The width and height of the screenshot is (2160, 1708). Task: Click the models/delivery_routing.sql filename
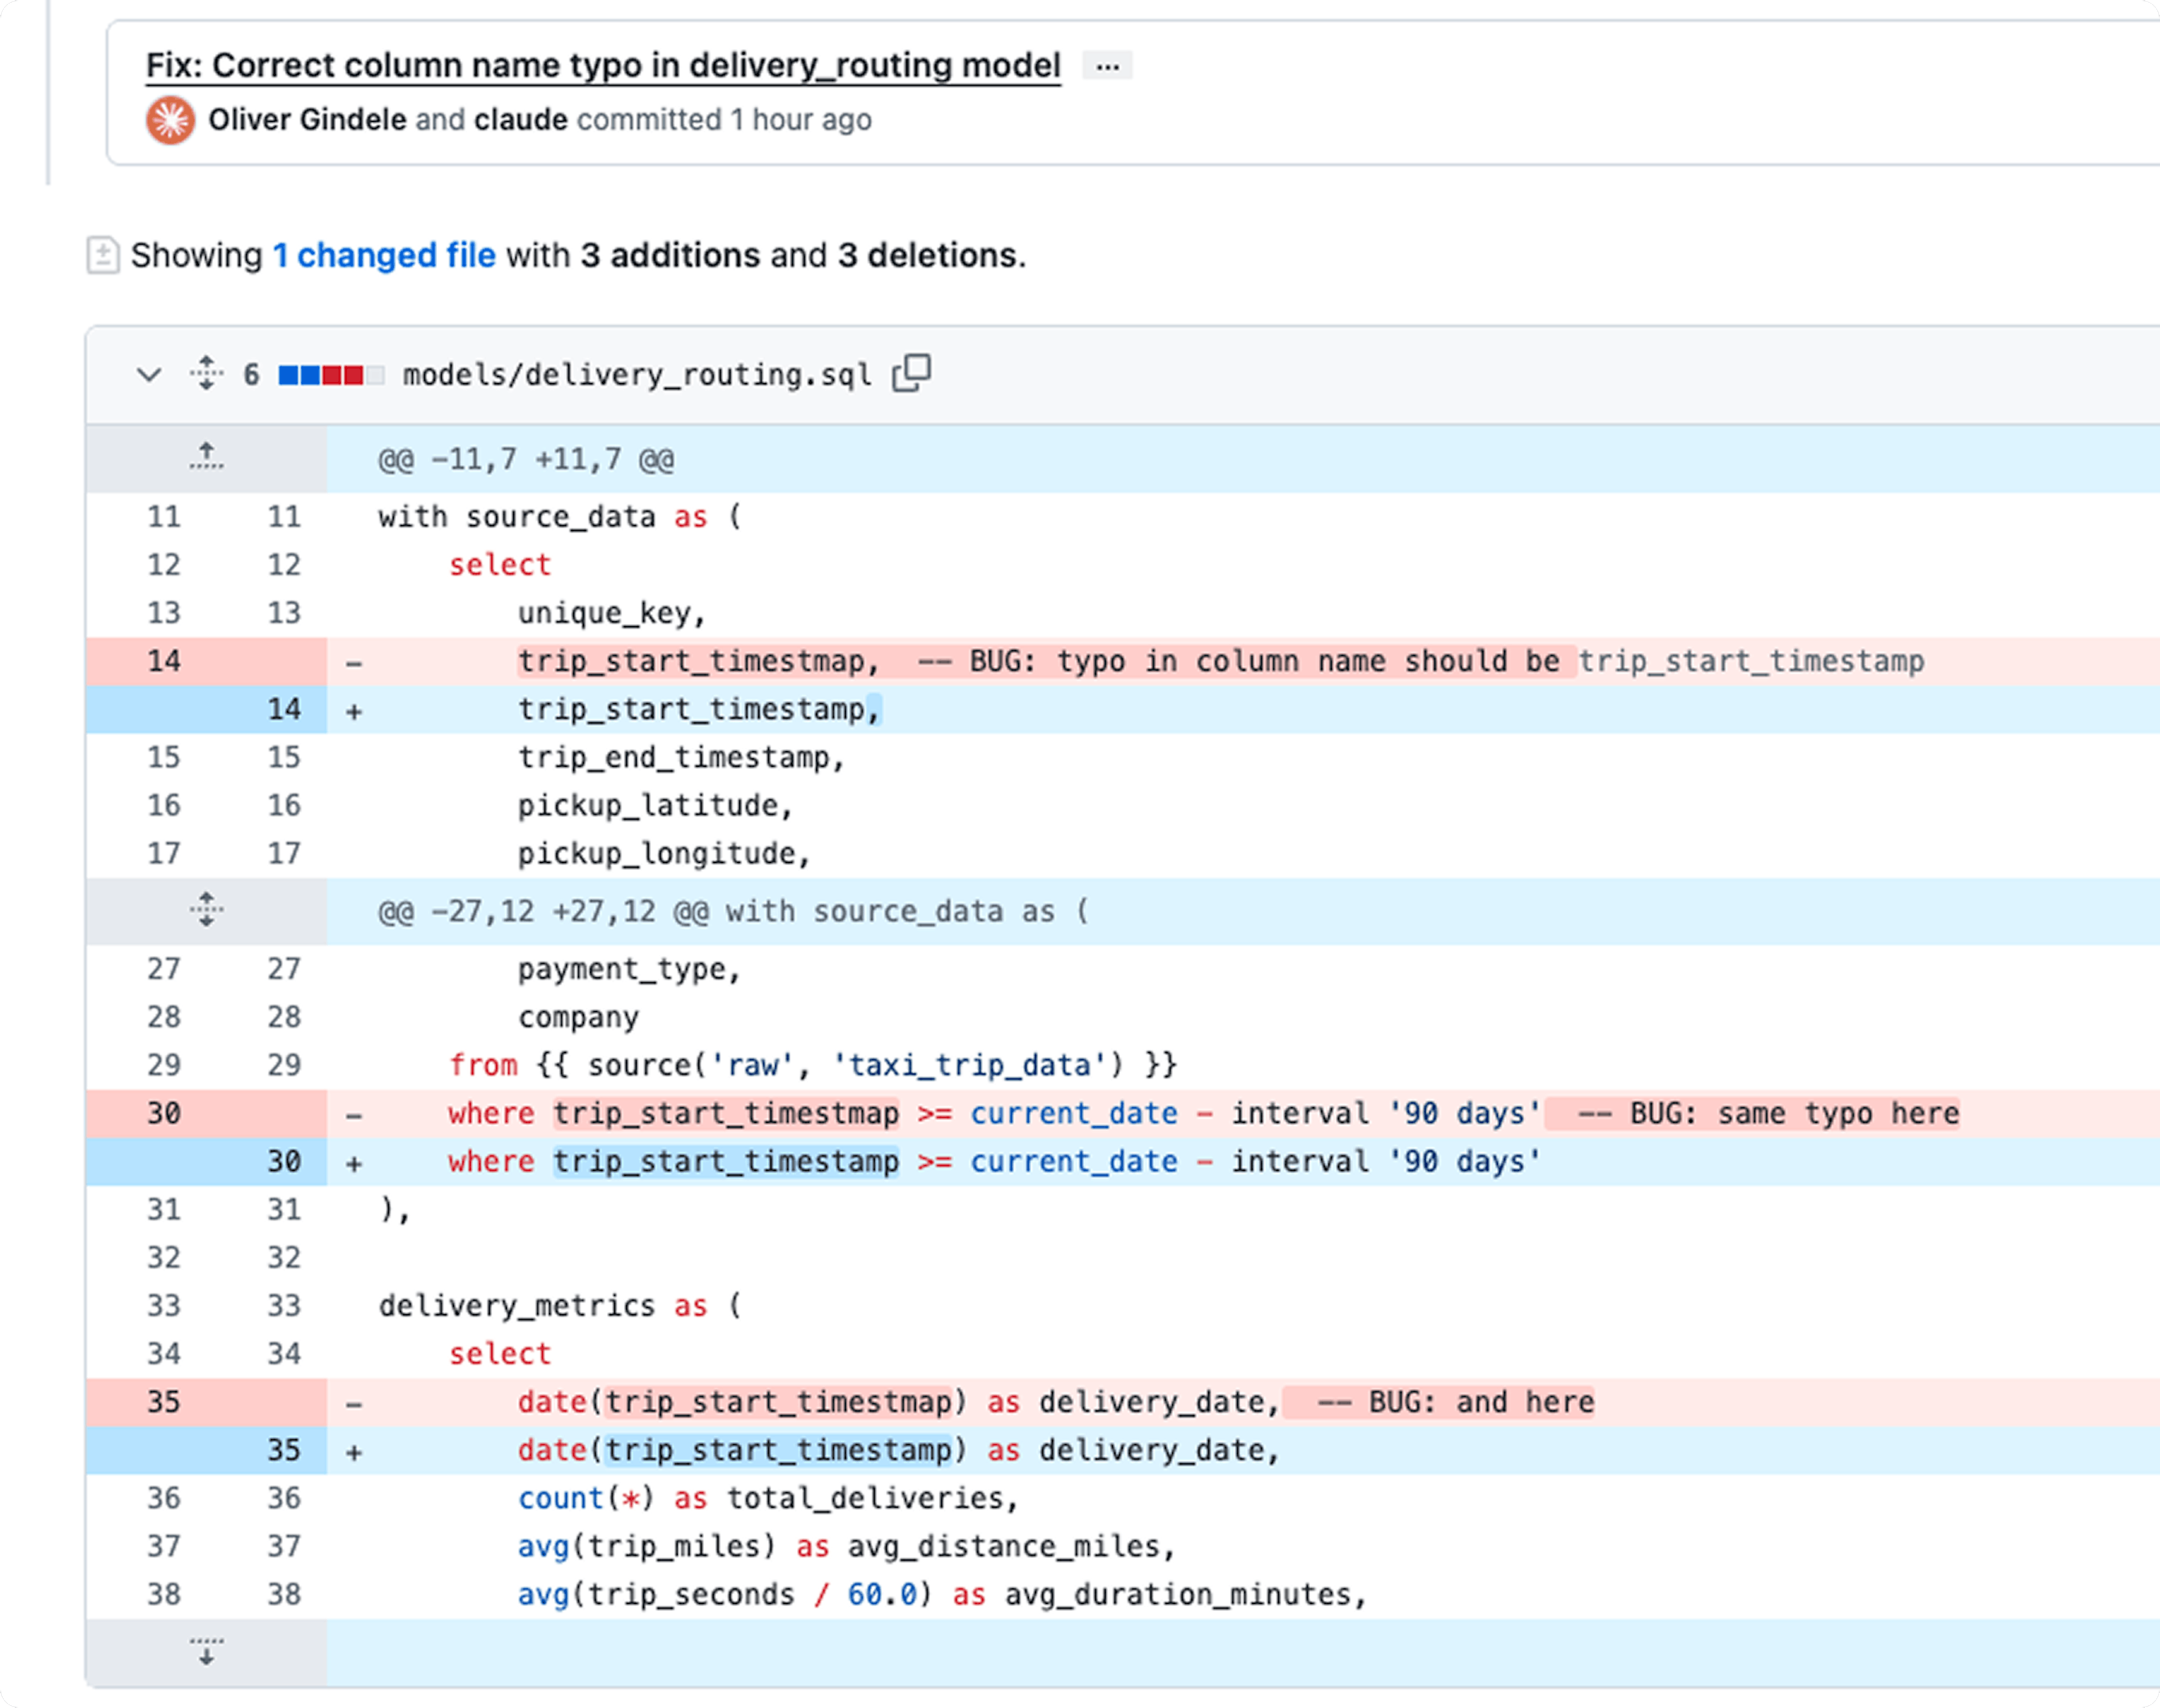click(637, 375)
